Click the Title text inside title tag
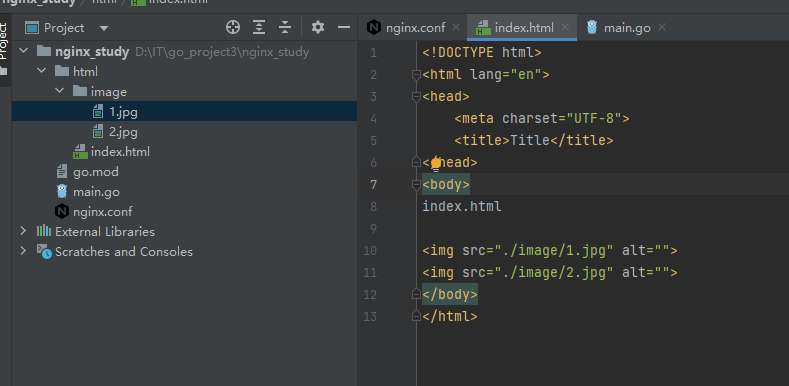 529,140
